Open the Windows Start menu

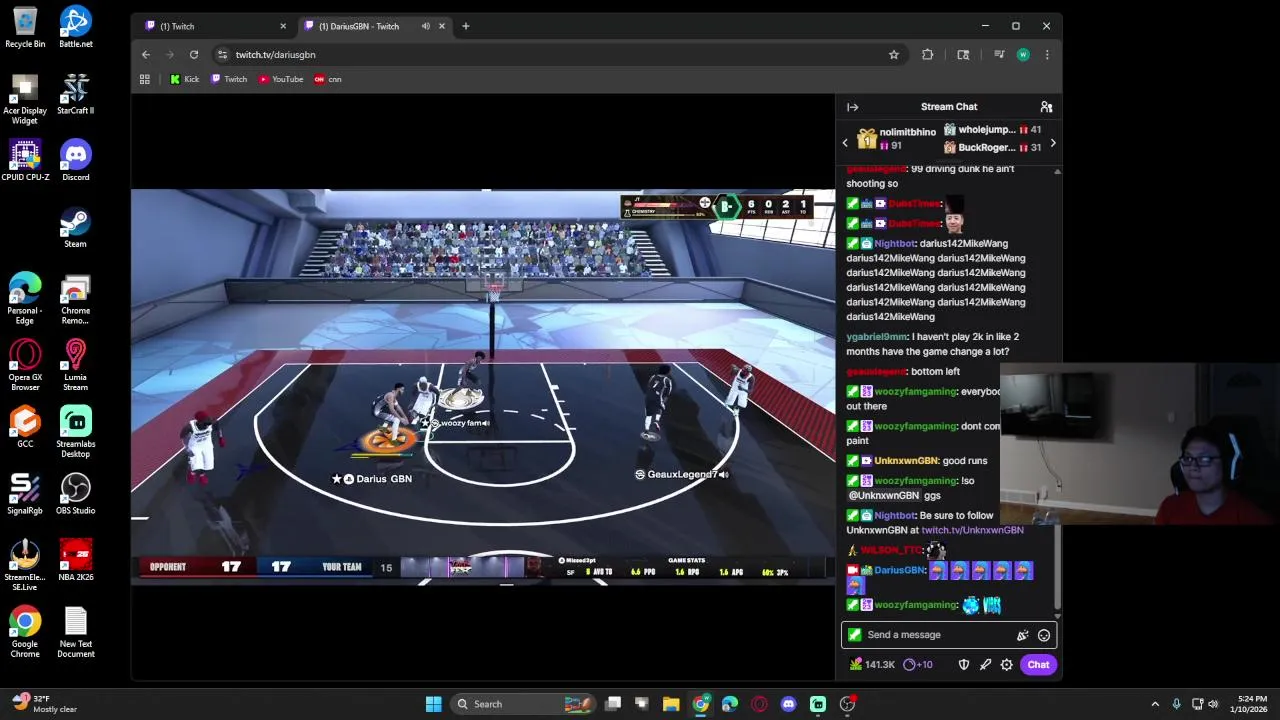tap(433, 704)
